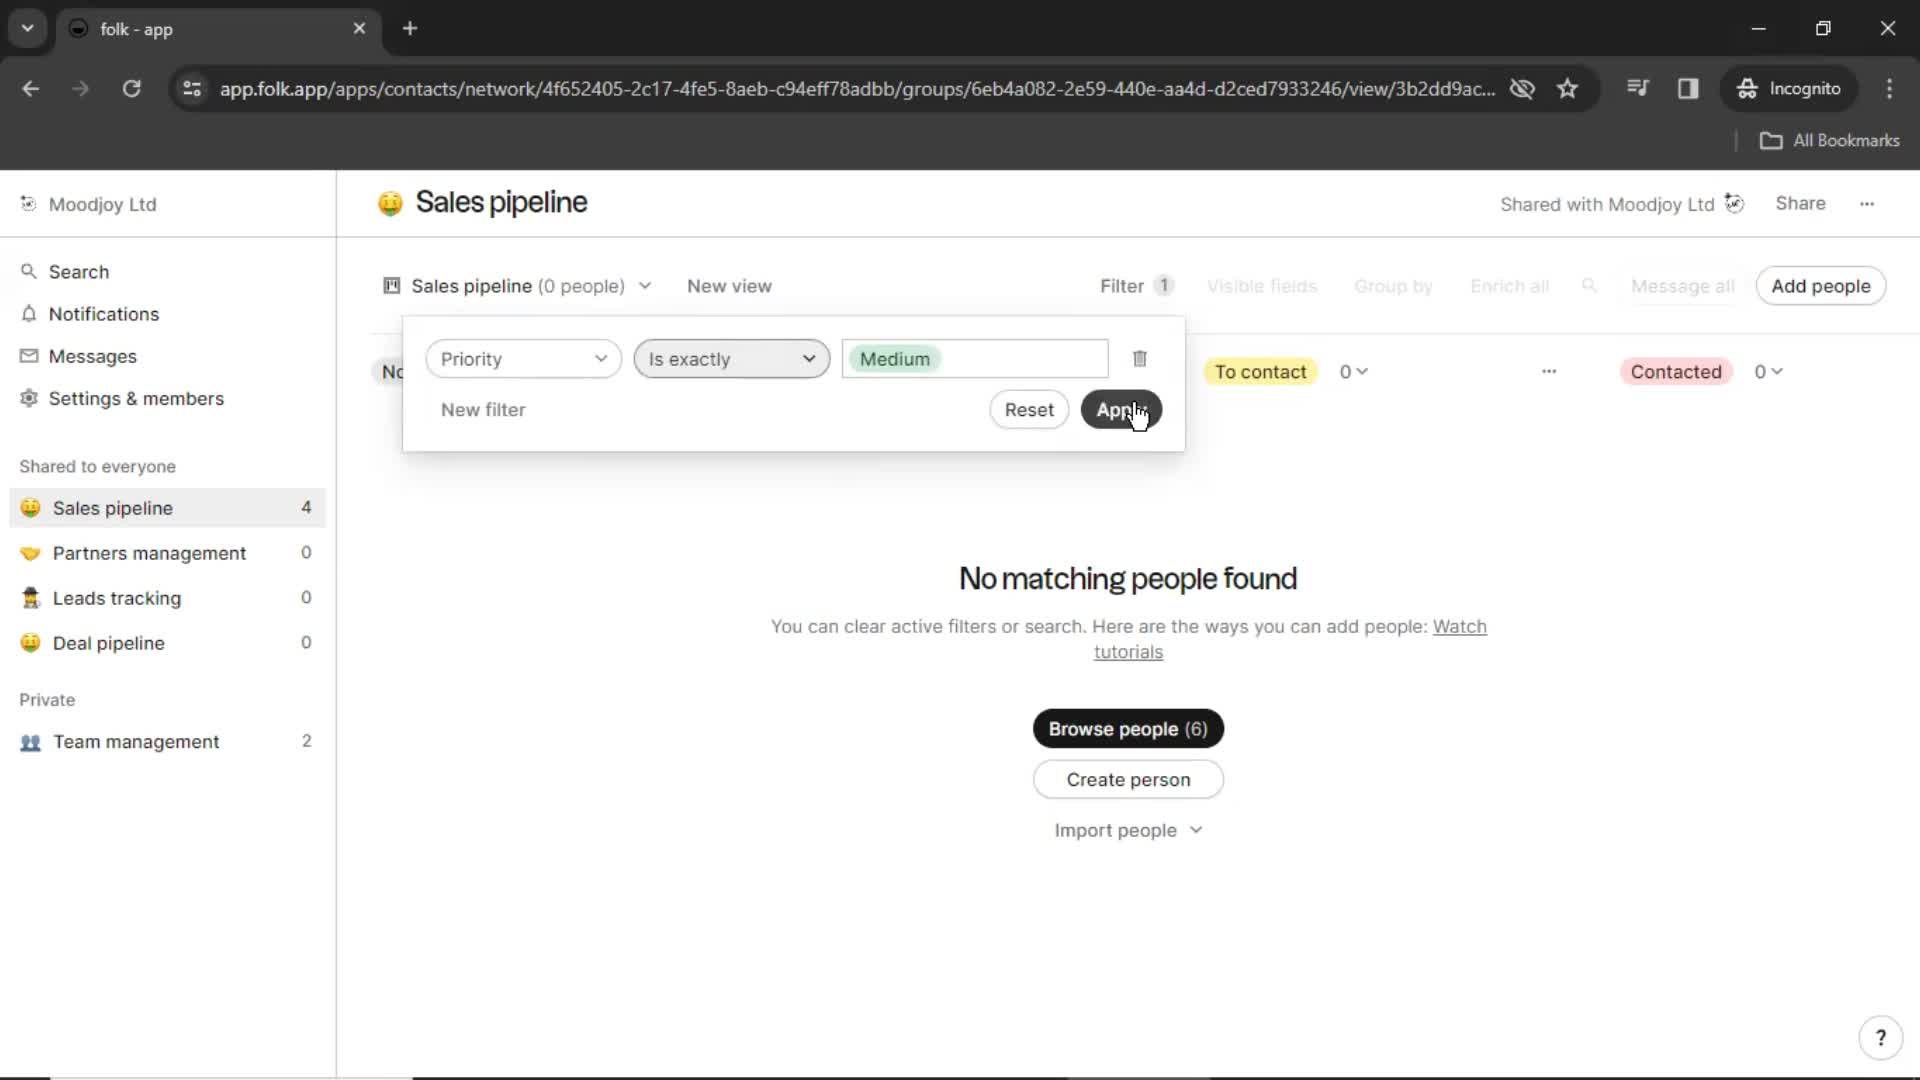
Task: Click Shared with Moodjoy Ltd text
Action: [x=1607, y=204]
